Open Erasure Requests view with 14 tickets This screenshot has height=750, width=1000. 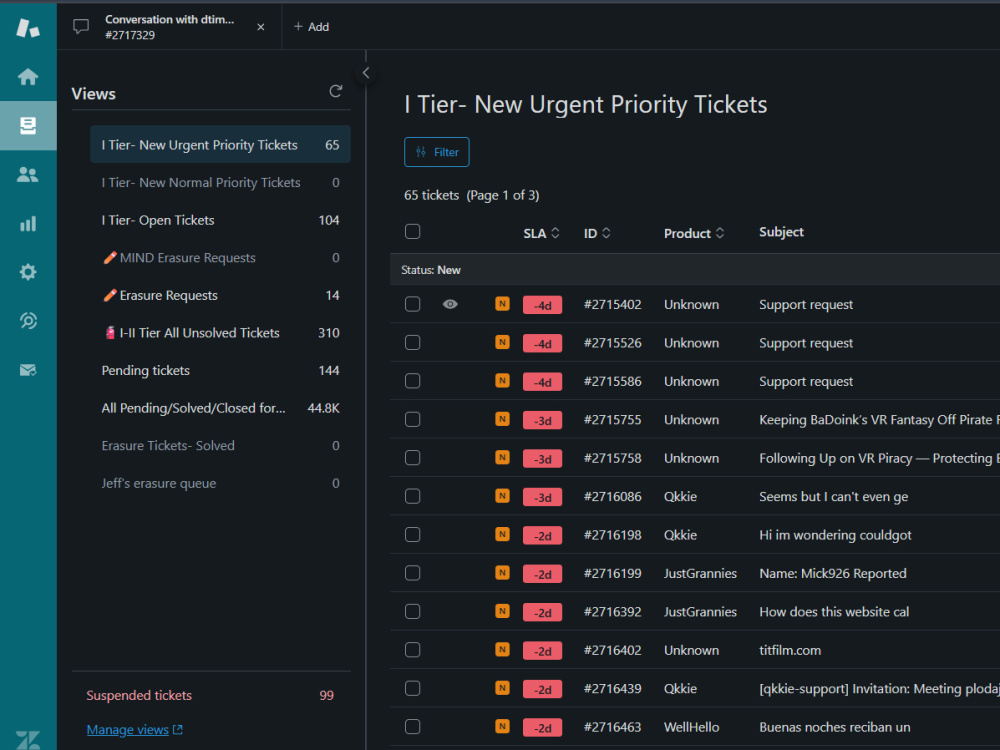(x=220, y=295)
